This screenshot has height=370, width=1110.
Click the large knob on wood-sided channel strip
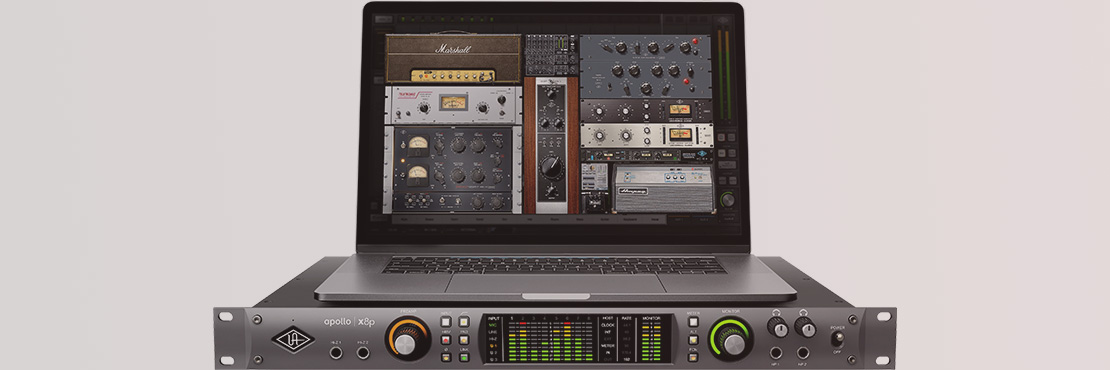tap(550, 167)
